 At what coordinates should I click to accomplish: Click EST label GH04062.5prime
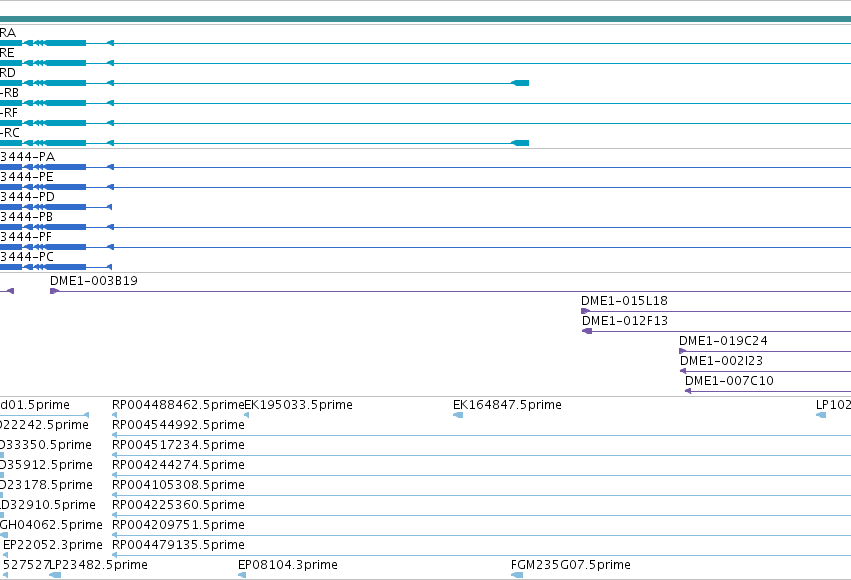[x=51, y=525]
